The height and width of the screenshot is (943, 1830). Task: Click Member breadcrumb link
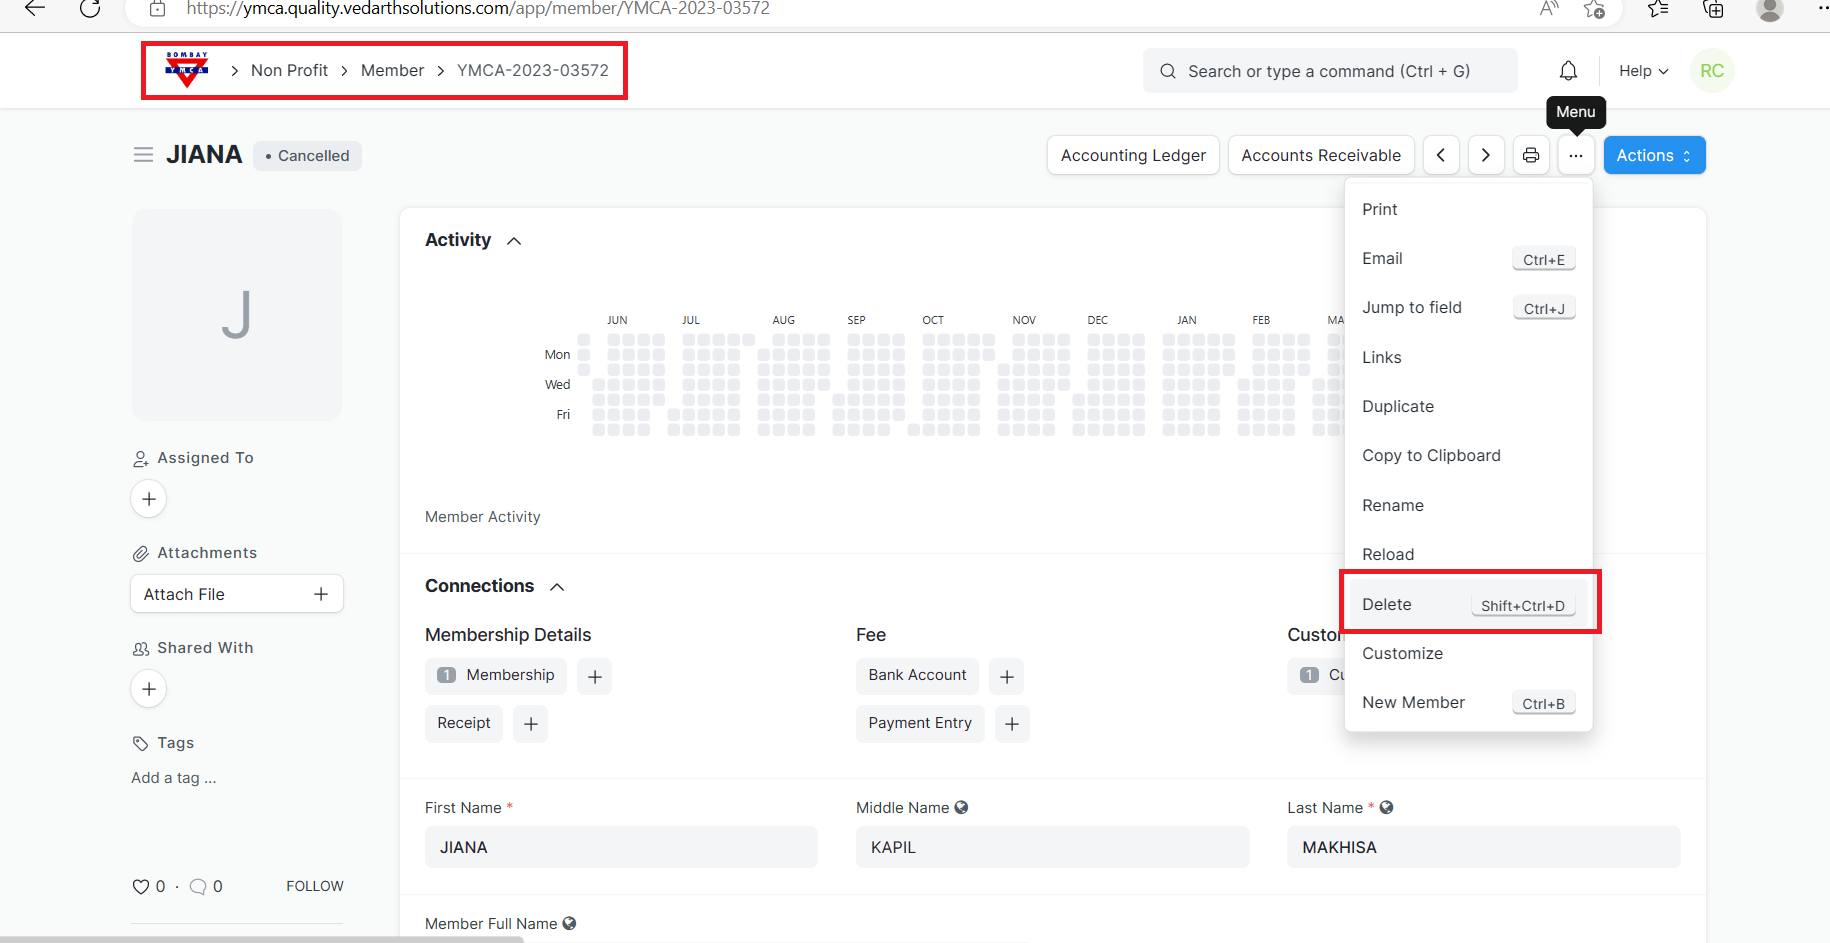tap(392, 70)
